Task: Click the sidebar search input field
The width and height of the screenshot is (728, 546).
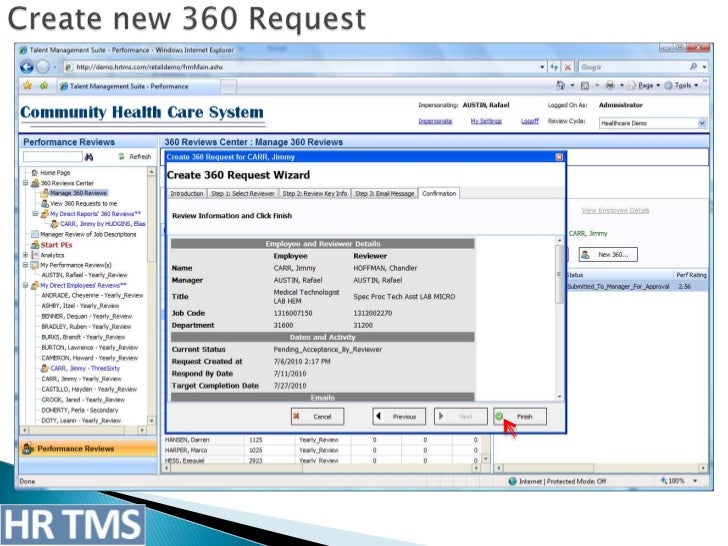Action: (x=52, y=157)
